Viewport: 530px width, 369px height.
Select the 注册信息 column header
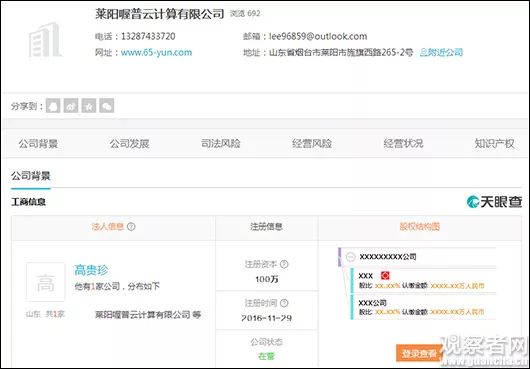pos(266,226)
